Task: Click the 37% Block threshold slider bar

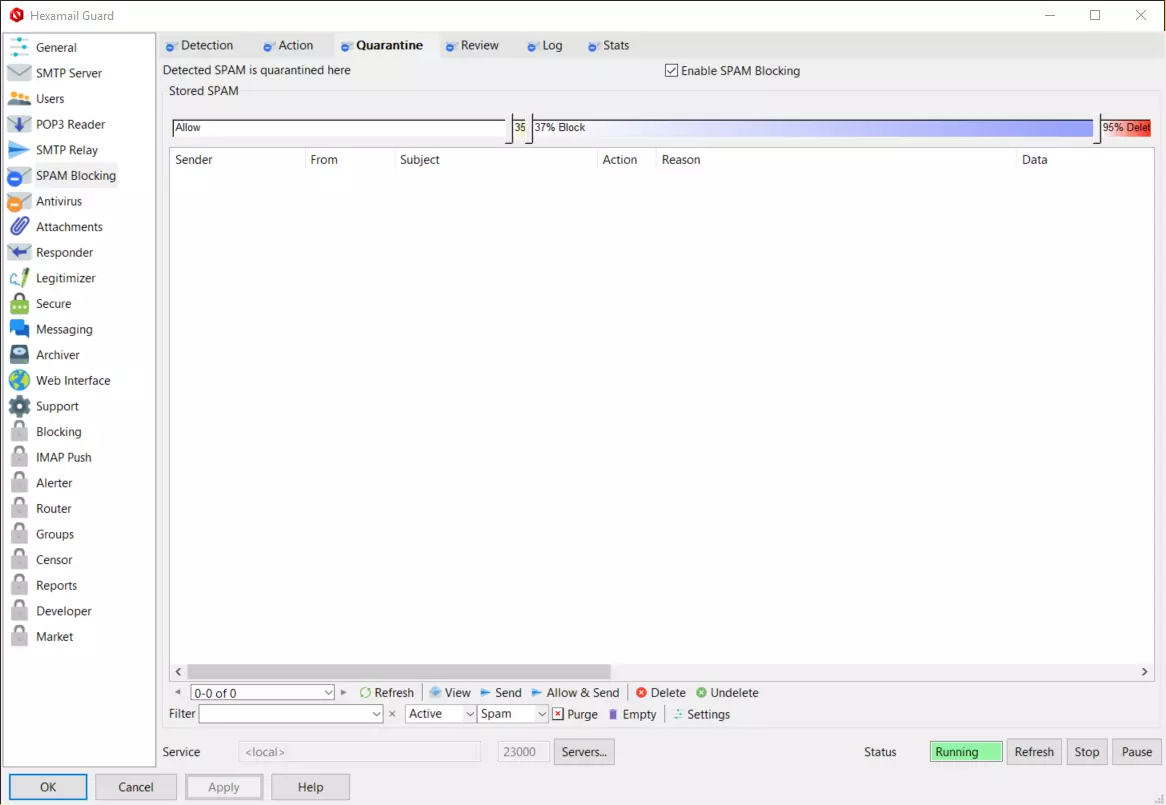Action: 811,128
